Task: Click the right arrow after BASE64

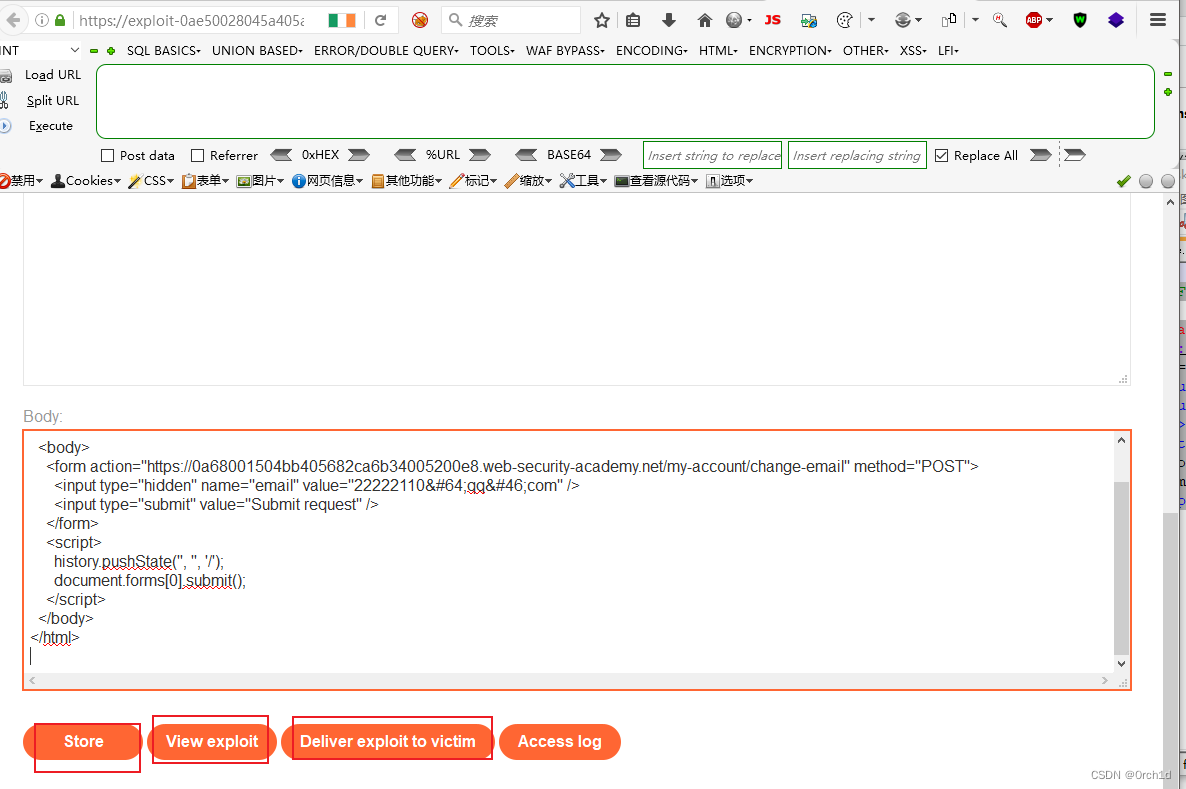Action: [610, 155]
